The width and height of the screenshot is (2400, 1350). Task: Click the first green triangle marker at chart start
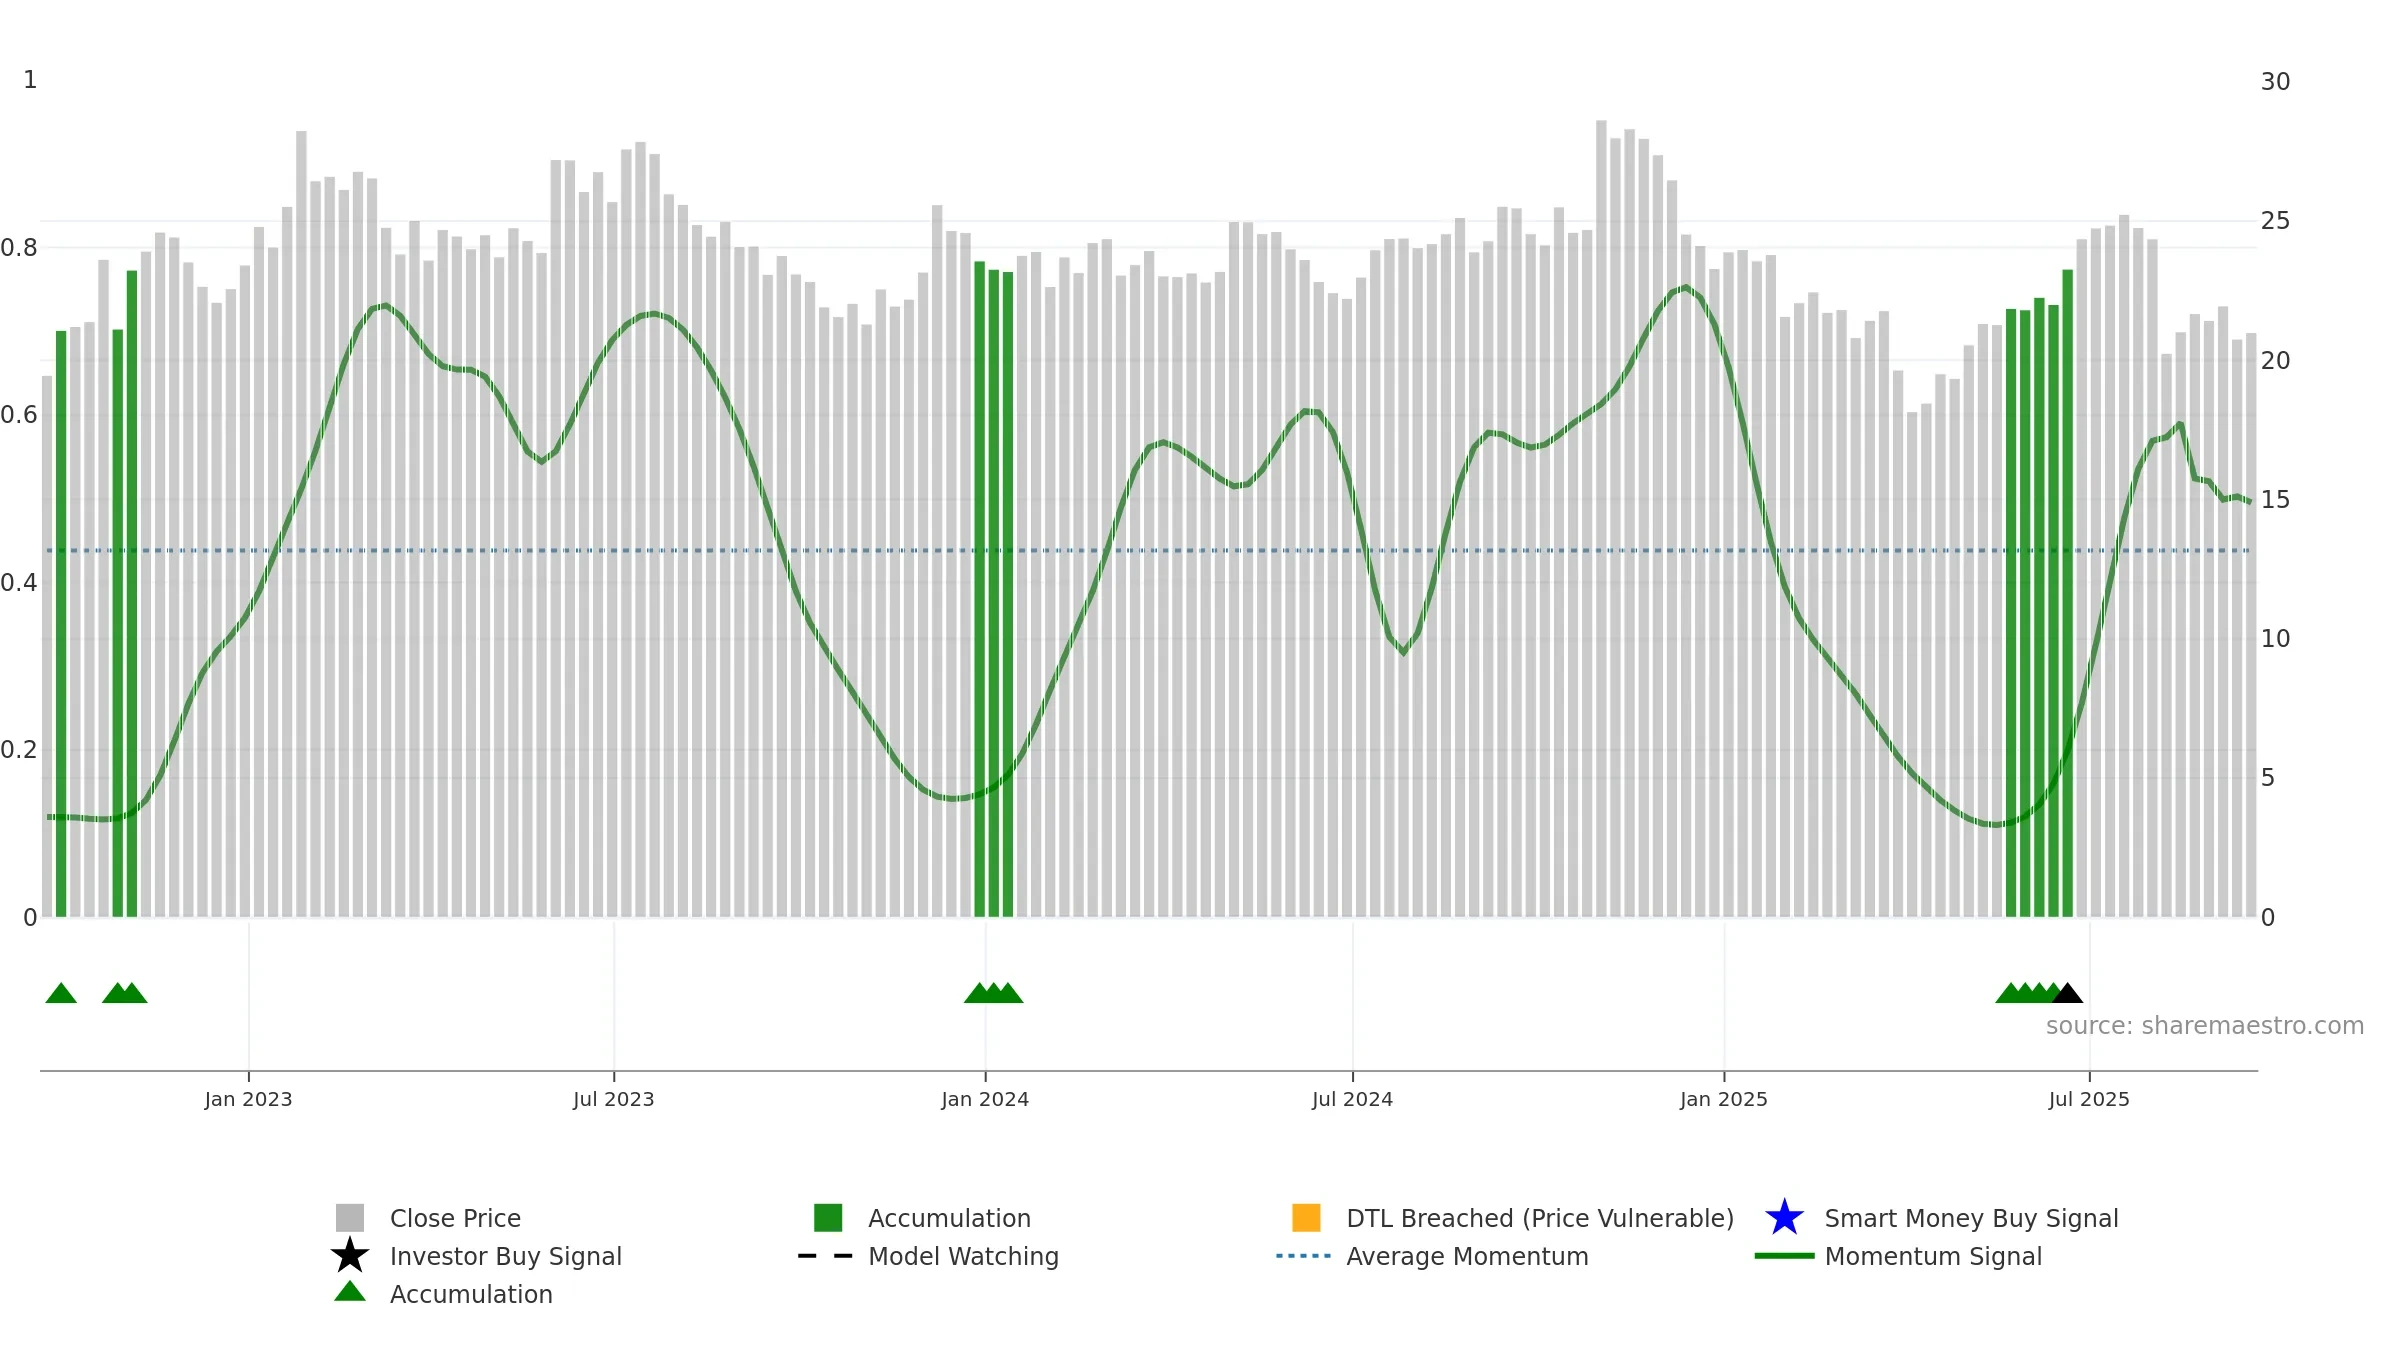pyautogui.click(x=61, y=993)
